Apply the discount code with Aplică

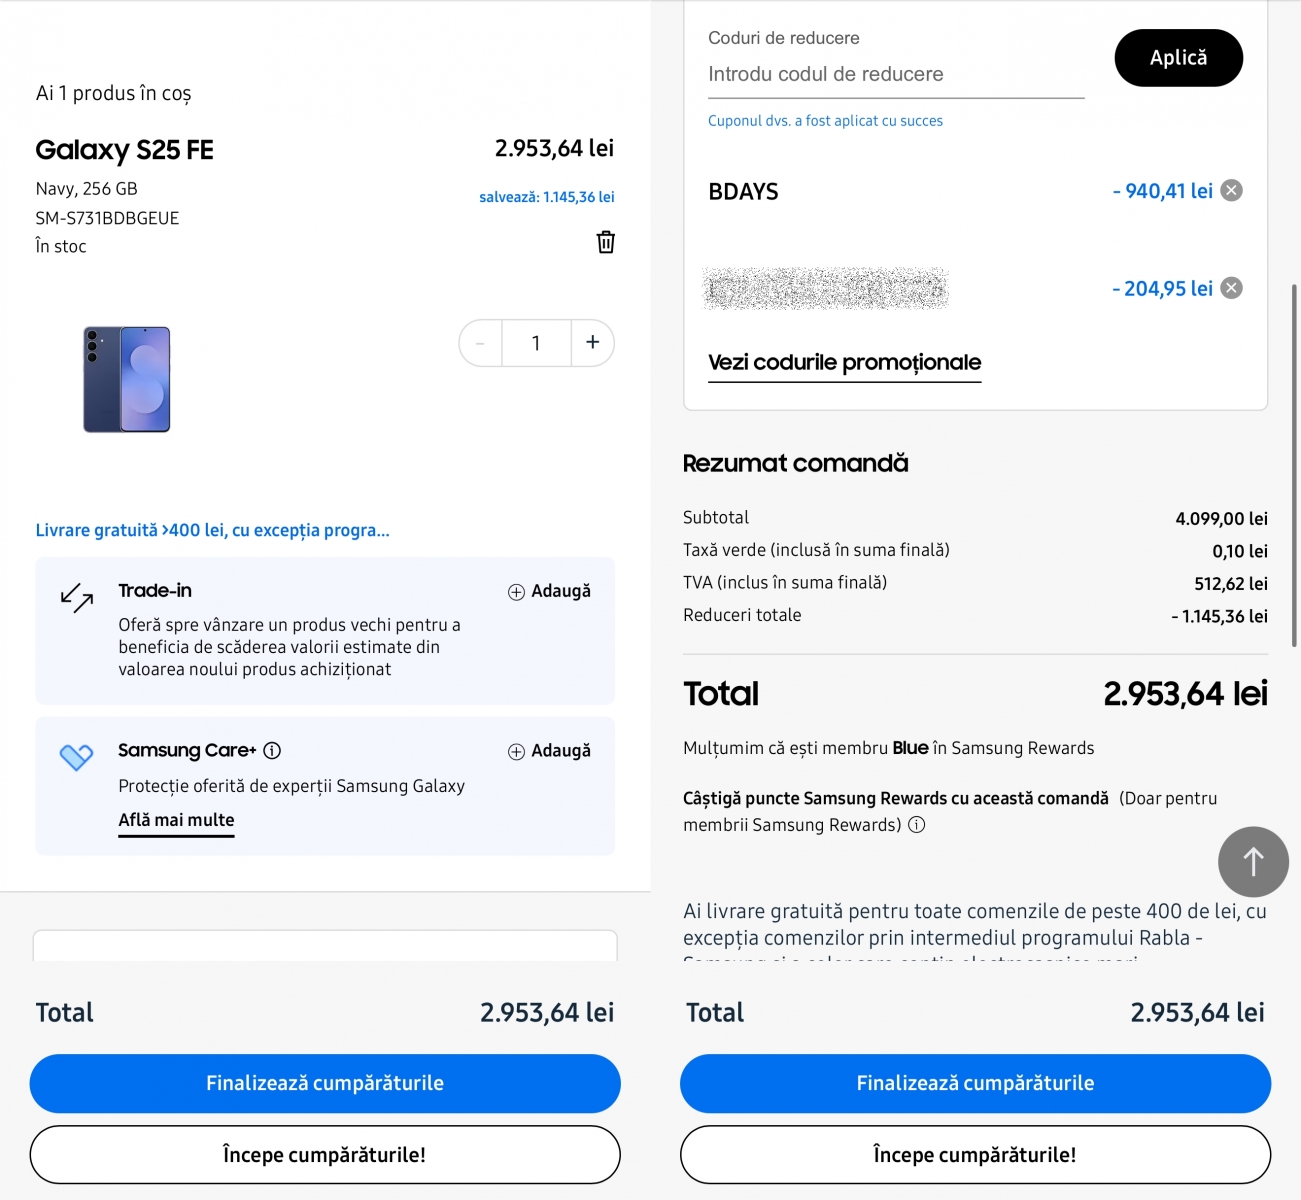(x=1178, y=58)
